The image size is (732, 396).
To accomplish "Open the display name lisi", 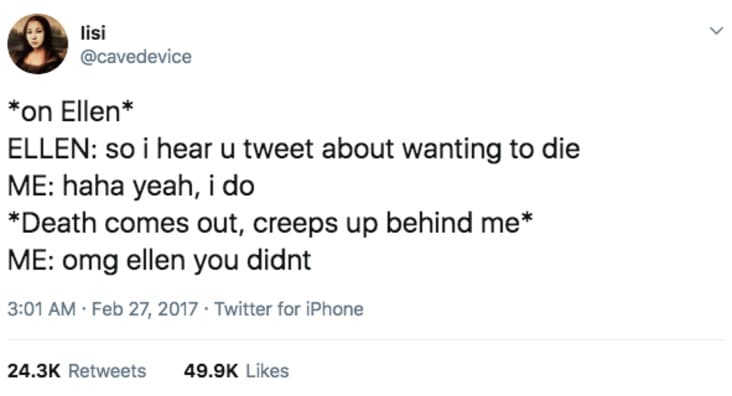I will click(93, 32).
